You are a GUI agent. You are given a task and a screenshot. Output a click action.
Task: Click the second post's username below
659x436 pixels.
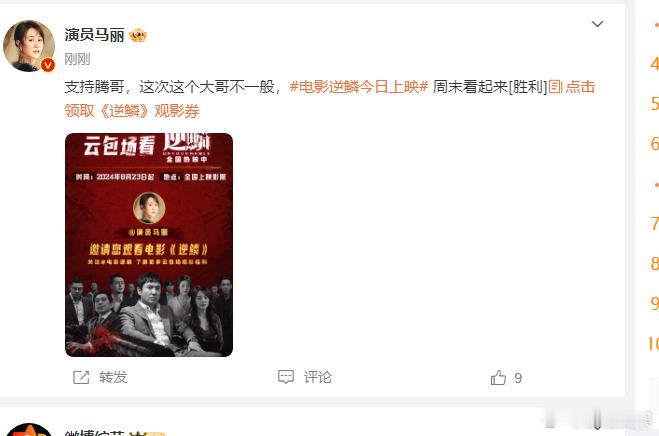(95, 433)
